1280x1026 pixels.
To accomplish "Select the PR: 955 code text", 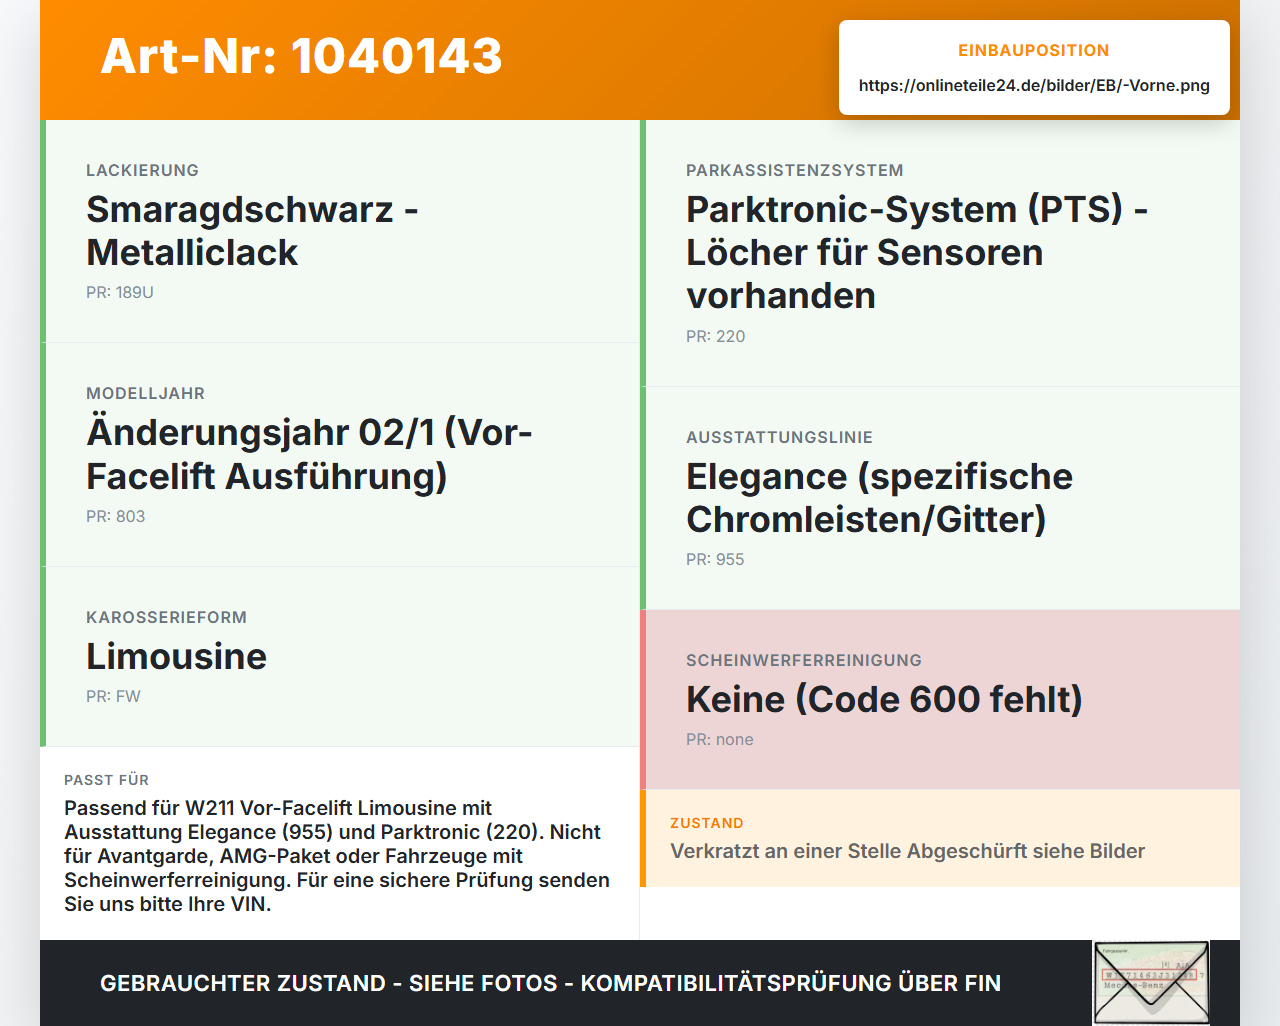I will coord(715,559).
